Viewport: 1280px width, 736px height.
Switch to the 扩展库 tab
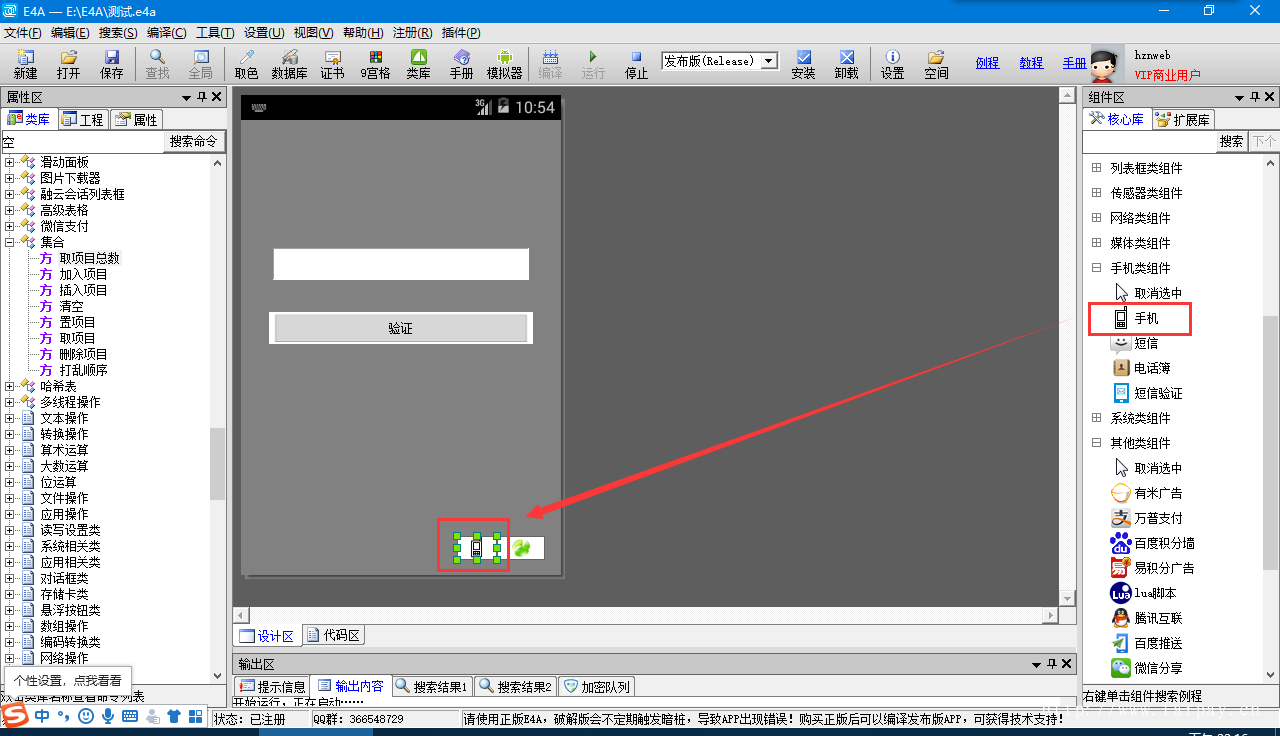1183,119
